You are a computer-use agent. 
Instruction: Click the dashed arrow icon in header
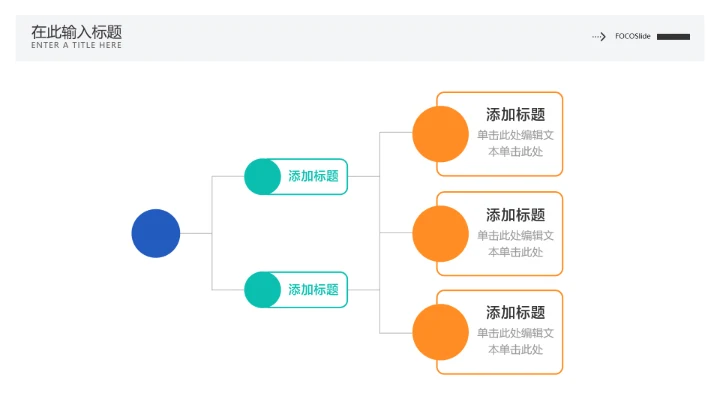[599, 37]
